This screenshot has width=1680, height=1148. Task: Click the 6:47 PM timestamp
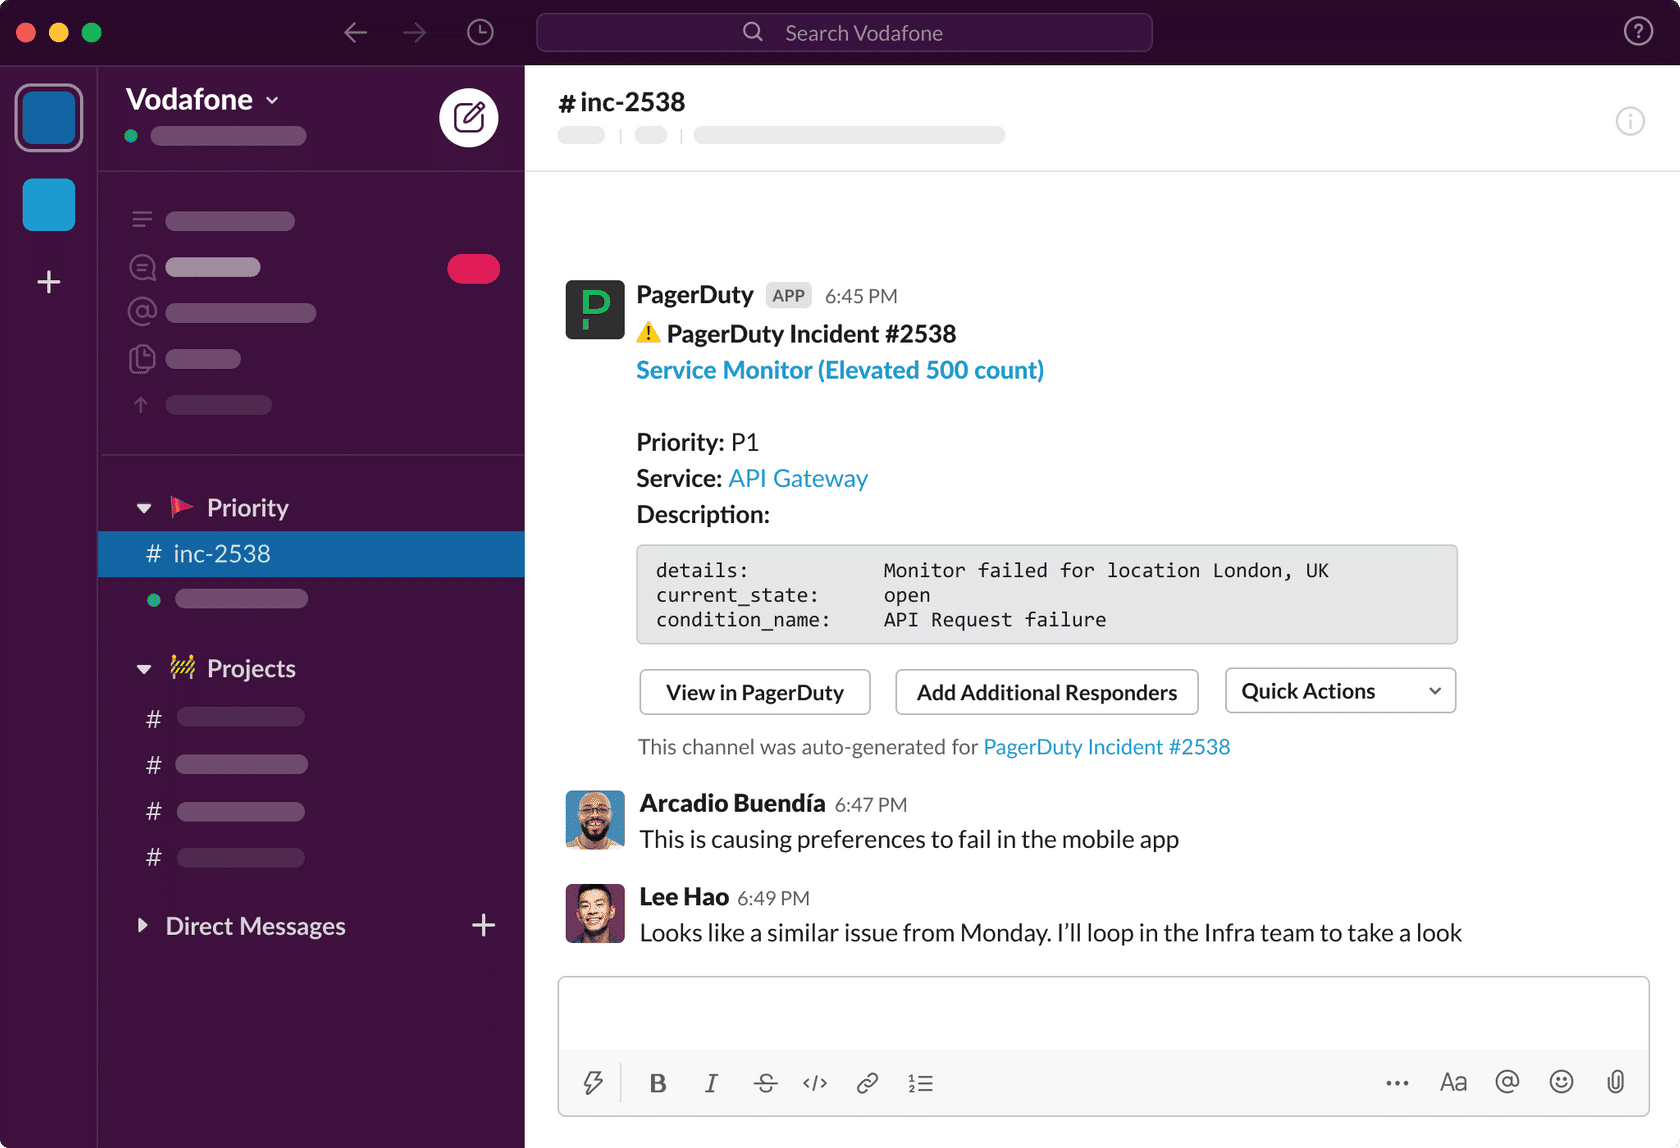871,805
